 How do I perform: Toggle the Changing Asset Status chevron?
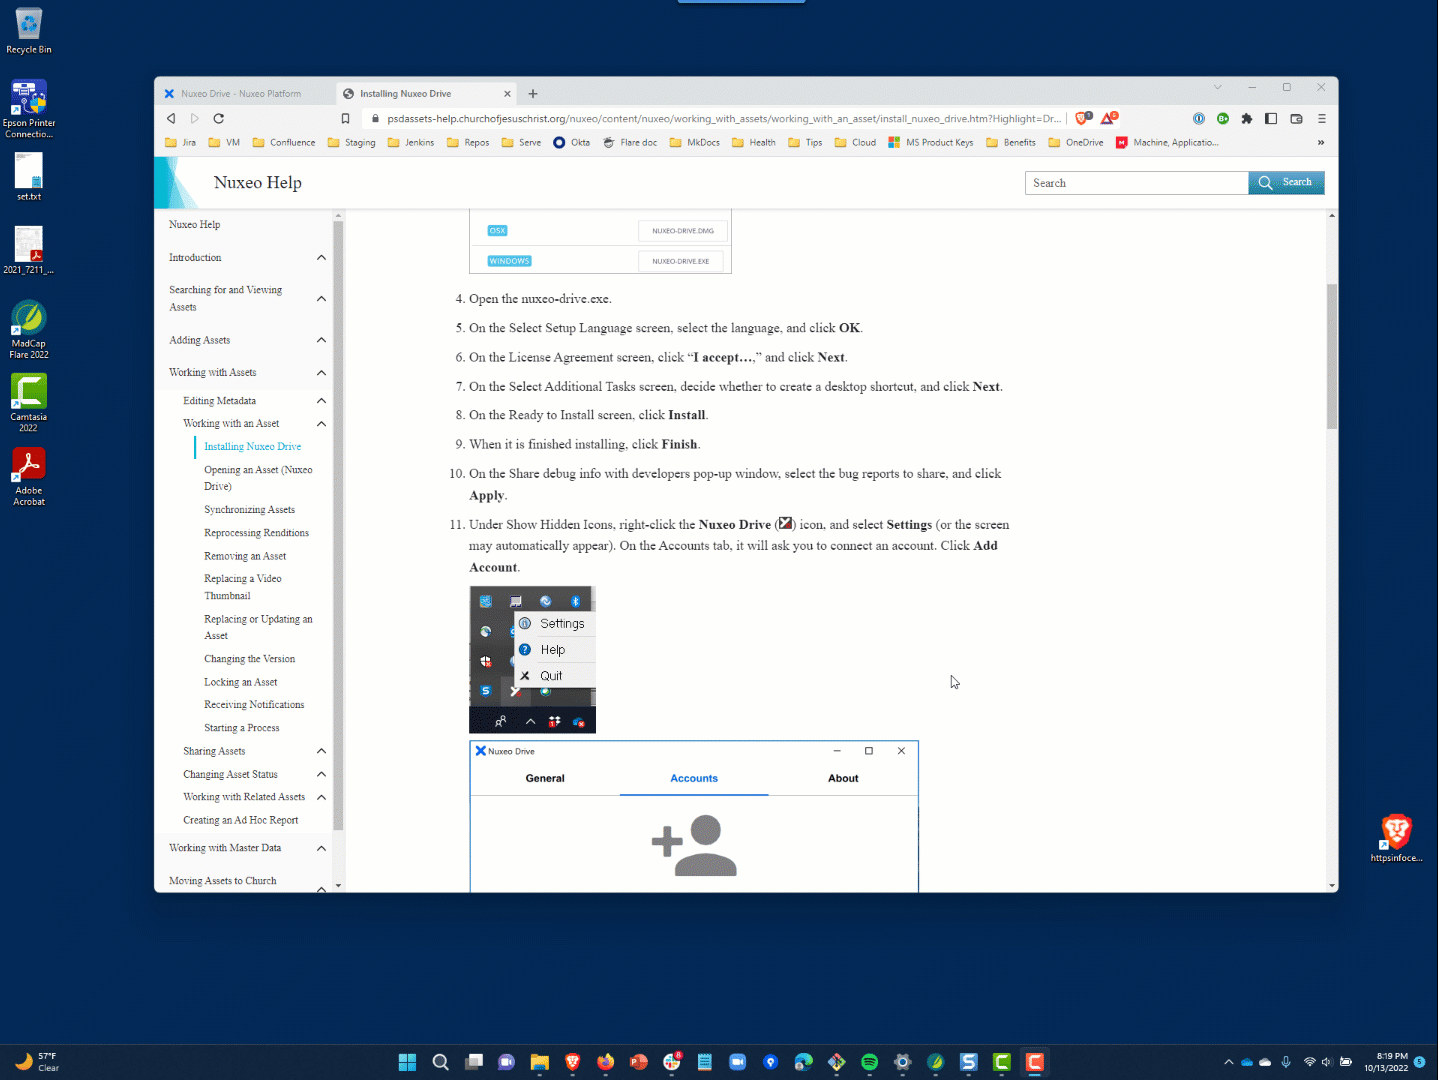[321, 774]
